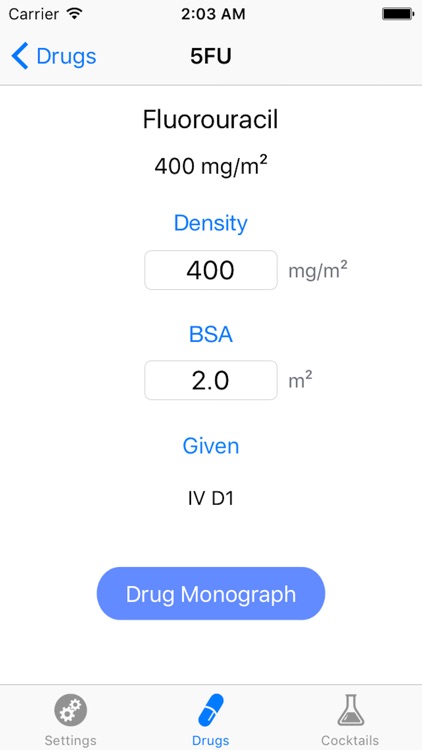The height and width of the screenshot is (750, 422).
Task: Open Settings gear icon in tab bar
Action: click(70, 710)
